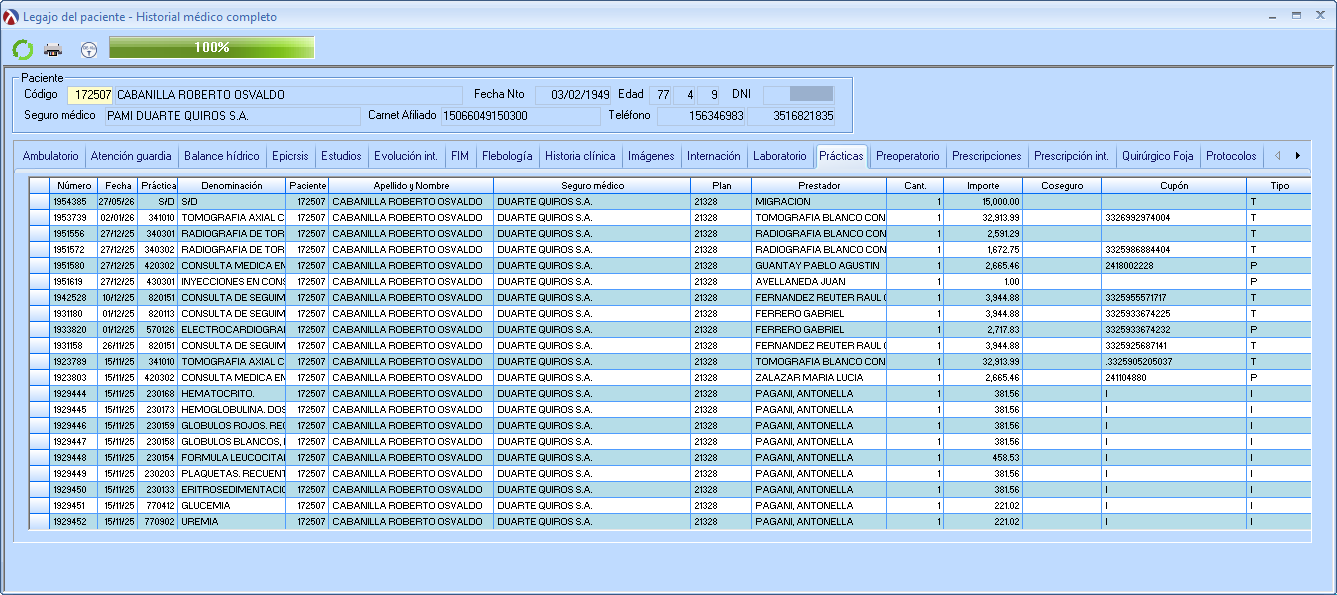Click the printer icon
The image size is (1337, 595).
53,49
